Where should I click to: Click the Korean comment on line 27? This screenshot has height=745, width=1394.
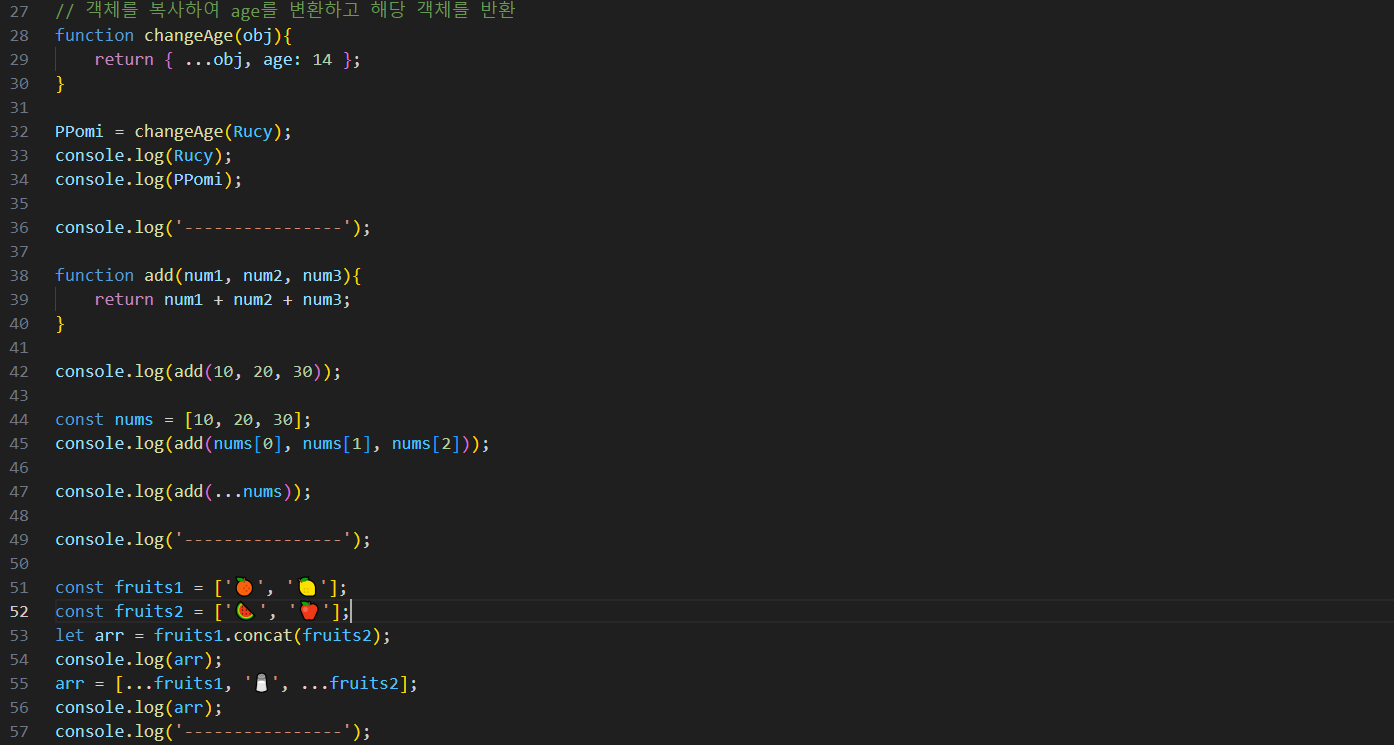pyautogui.click(x=285, y=11)
